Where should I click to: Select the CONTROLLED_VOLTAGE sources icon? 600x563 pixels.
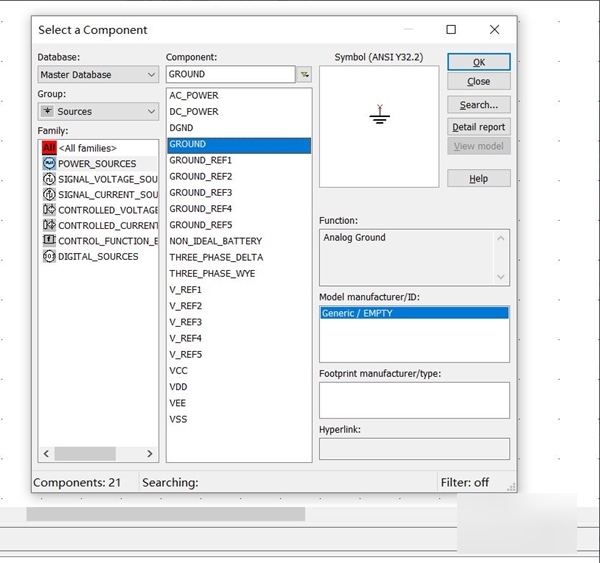coord(49,210)
